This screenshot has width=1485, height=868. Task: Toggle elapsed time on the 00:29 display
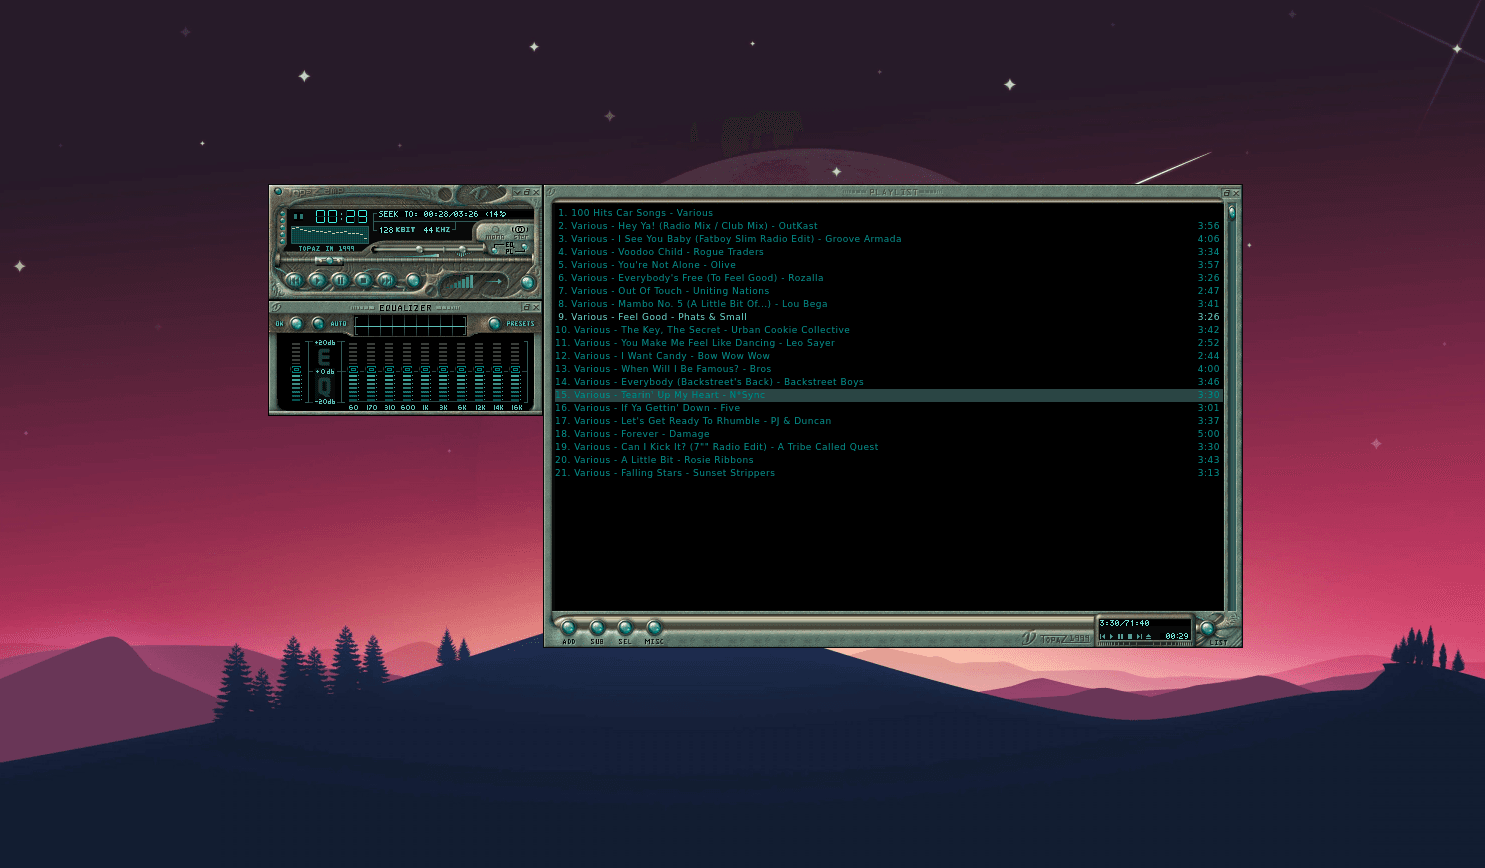[341, 216]
